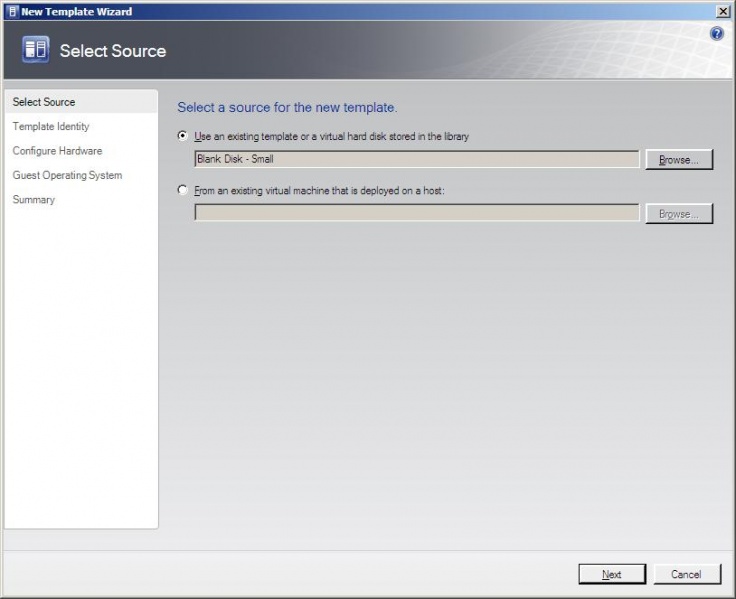The height and width of the screenshot is (599, 736).
Task: Switch to the Configure Hardware step
Action: pyautogui.click(x=57, y=151)
